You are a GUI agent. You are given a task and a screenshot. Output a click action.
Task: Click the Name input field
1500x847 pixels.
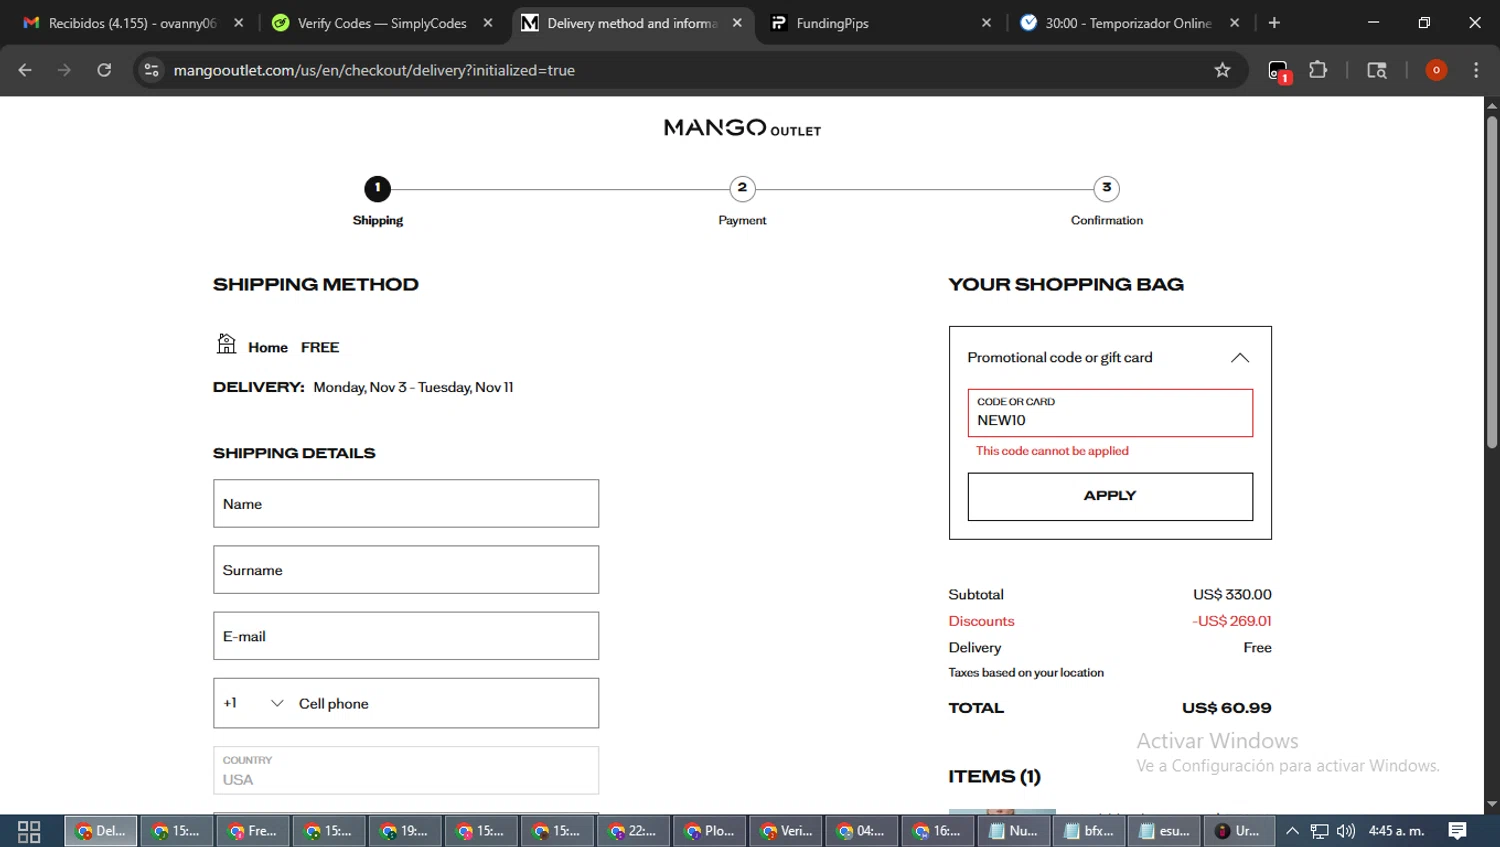pos(406,504)
